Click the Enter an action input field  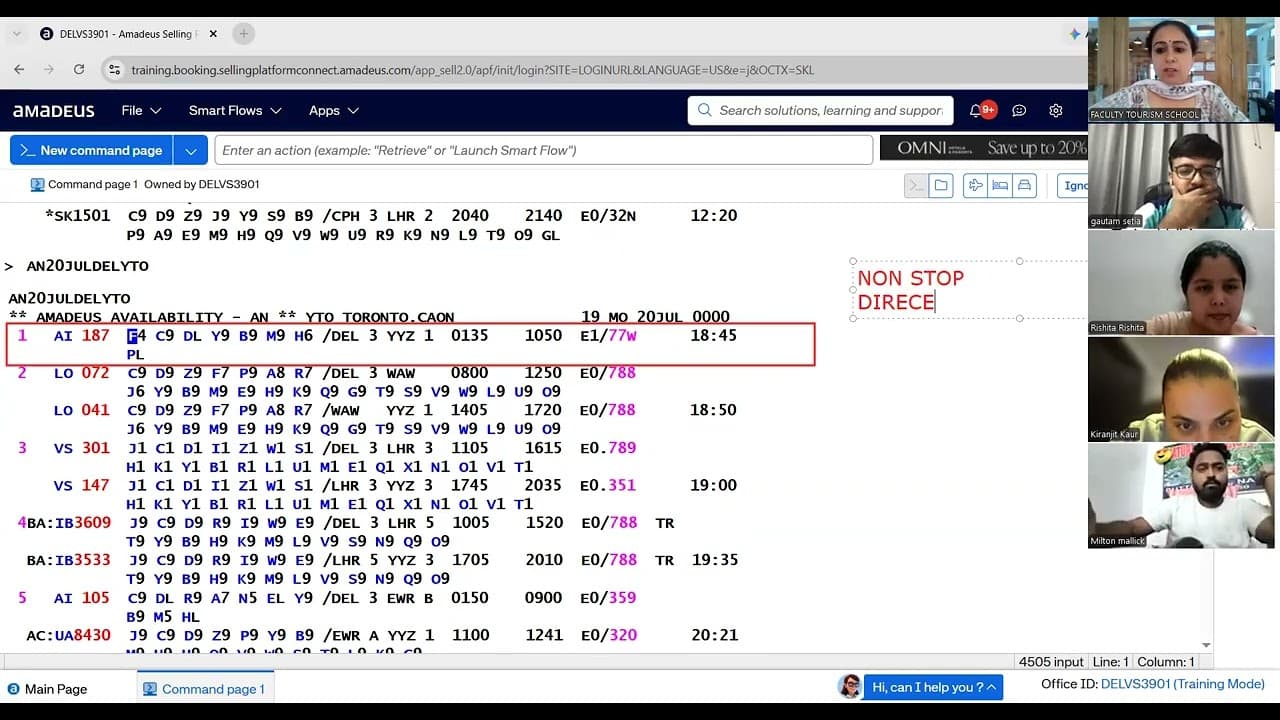coord(543,150)
